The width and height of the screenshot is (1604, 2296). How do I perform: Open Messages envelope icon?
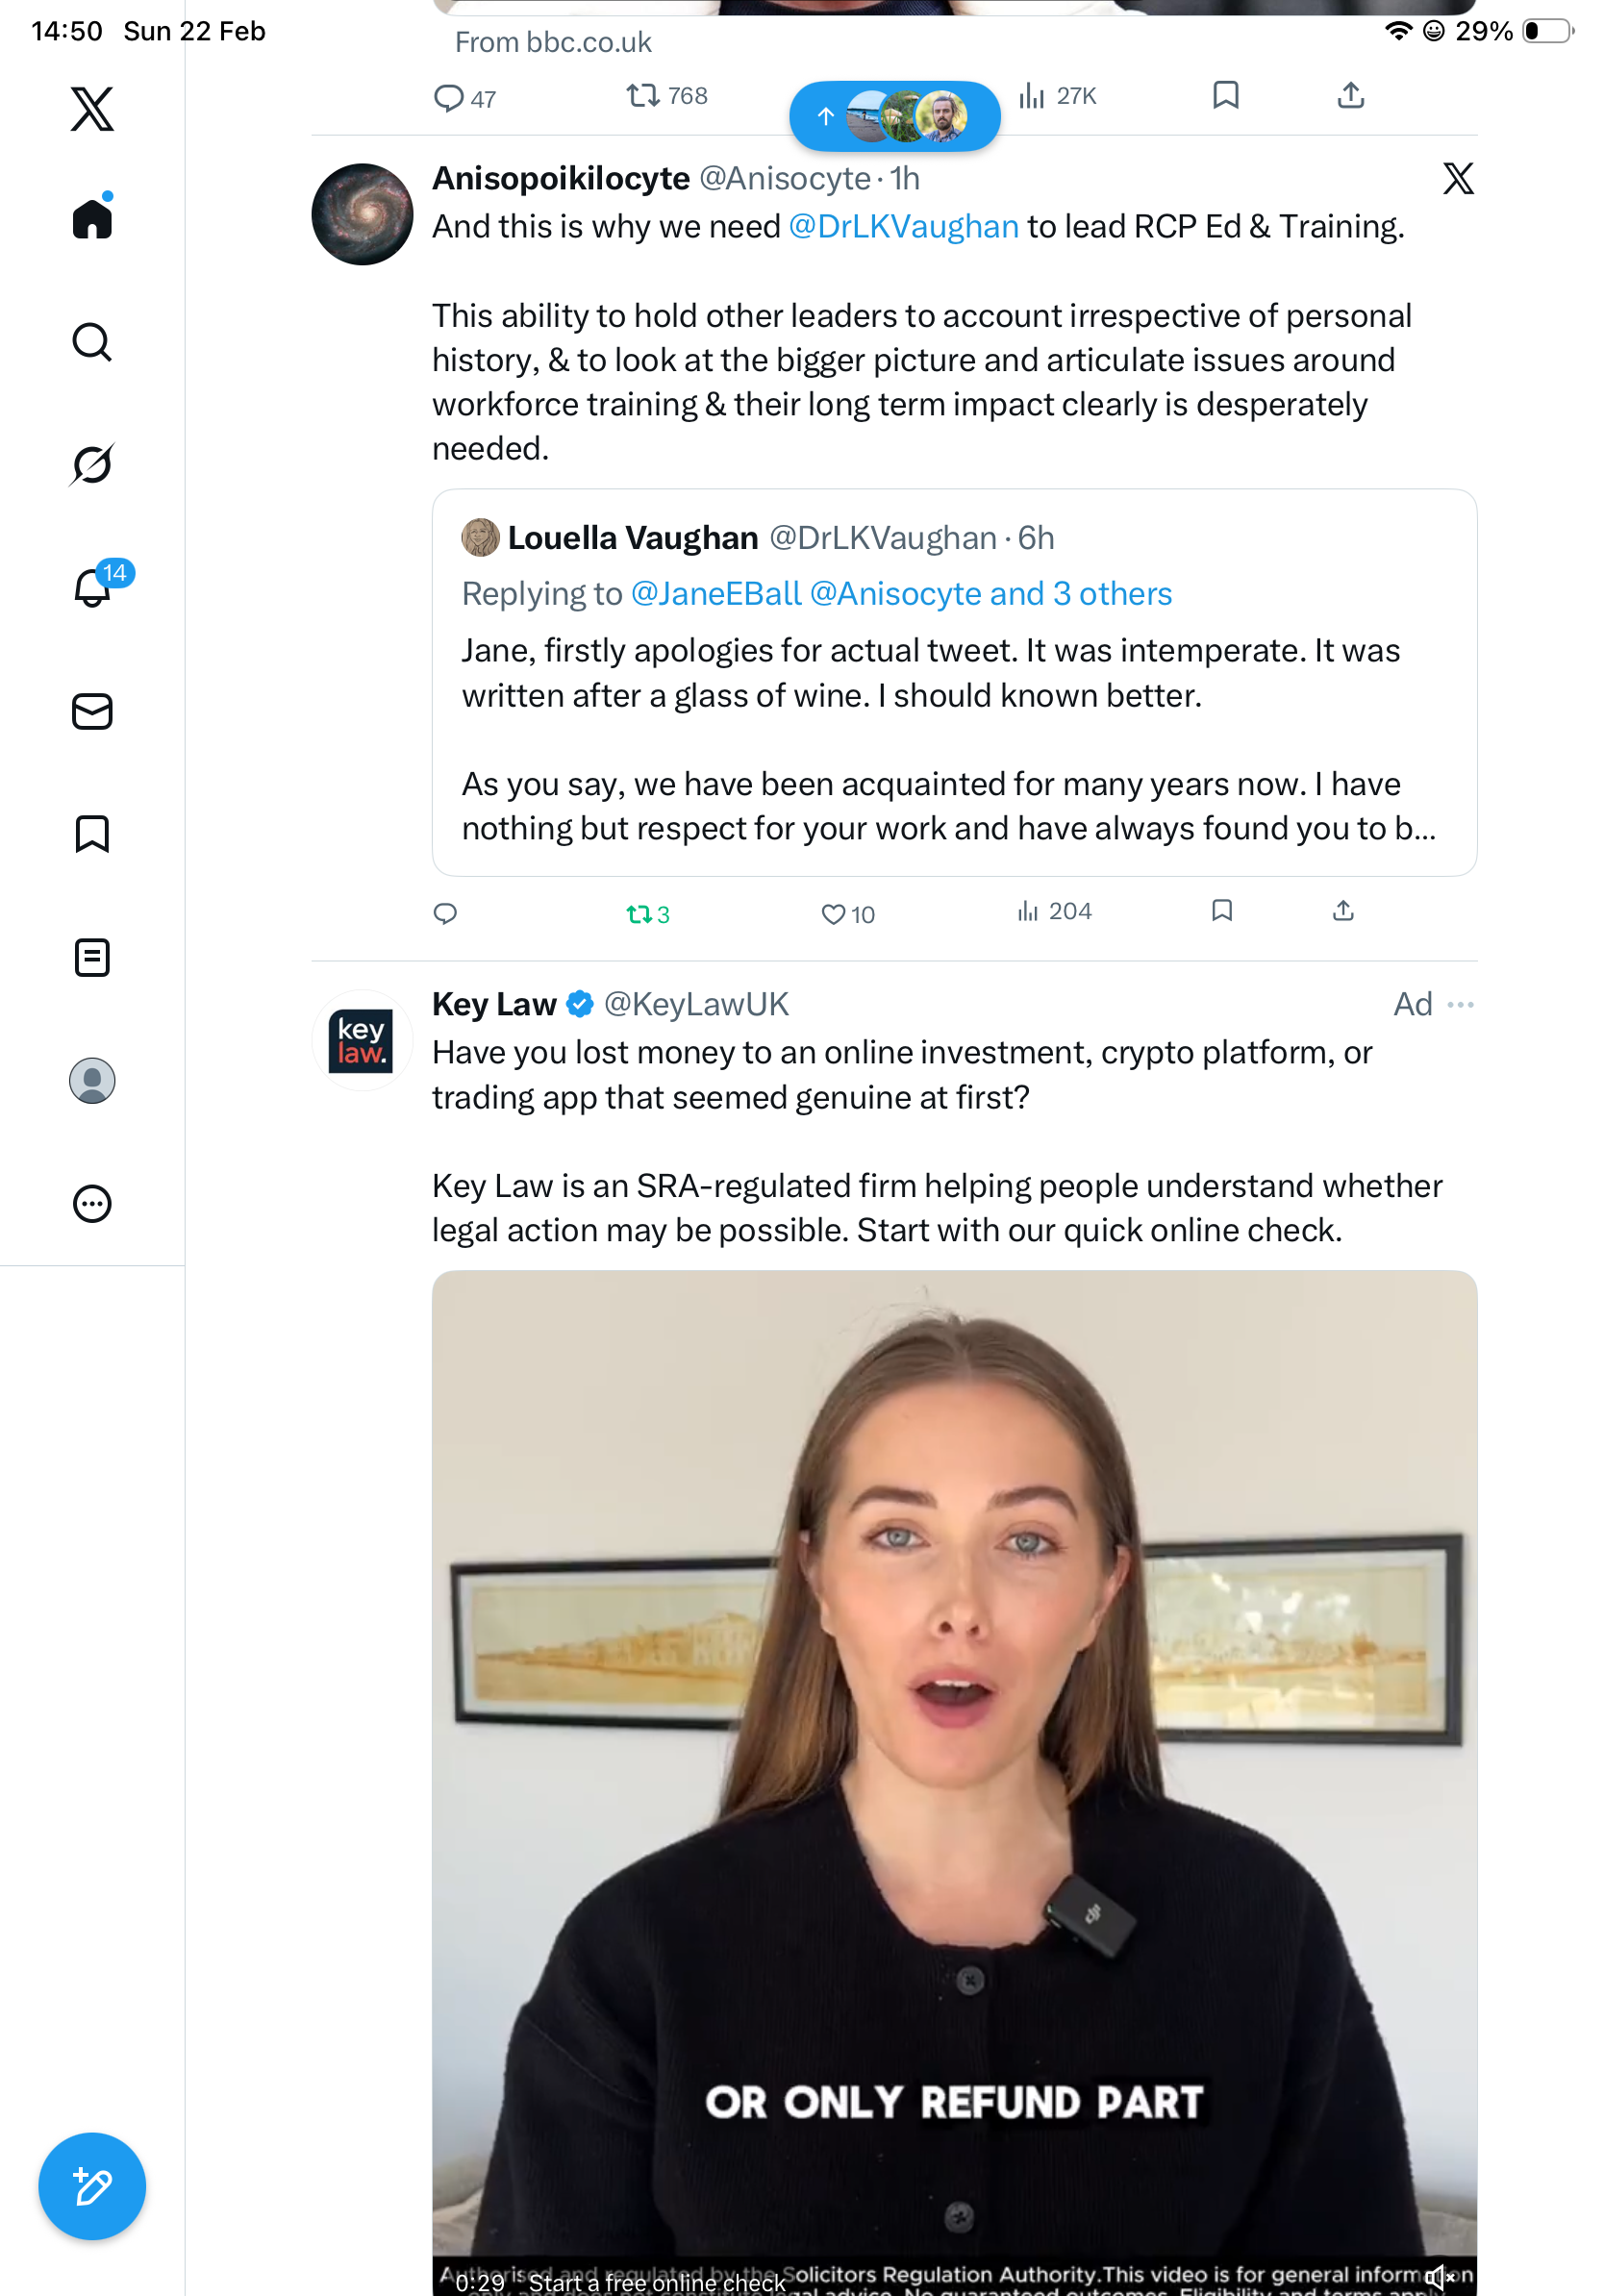(x=92, y=711)
